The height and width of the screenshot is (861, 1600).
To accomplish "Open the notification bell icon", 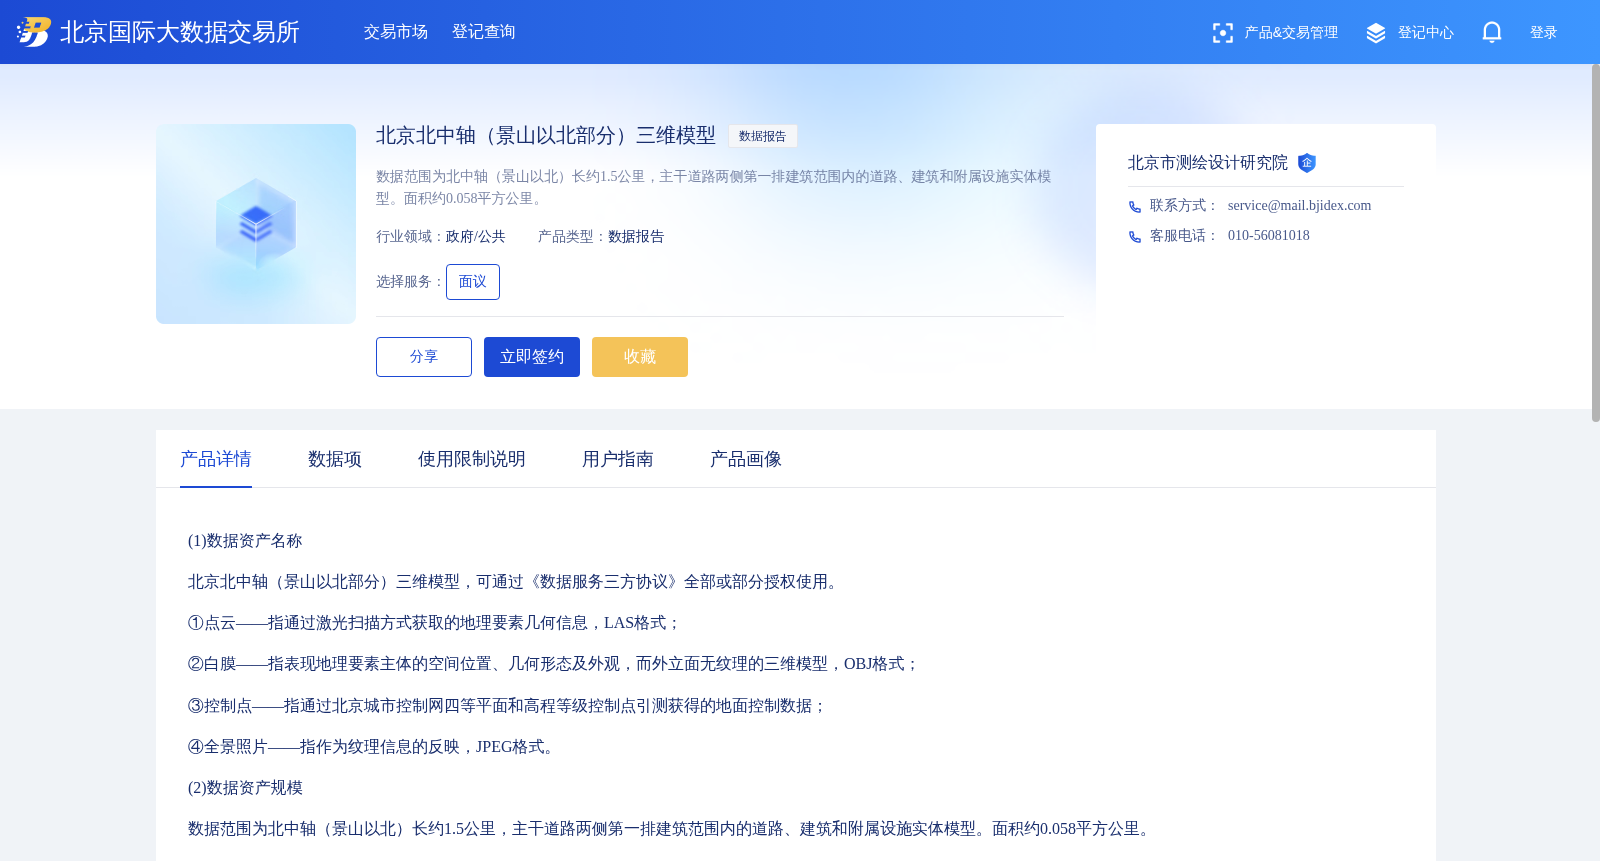I will [1492, 32].
